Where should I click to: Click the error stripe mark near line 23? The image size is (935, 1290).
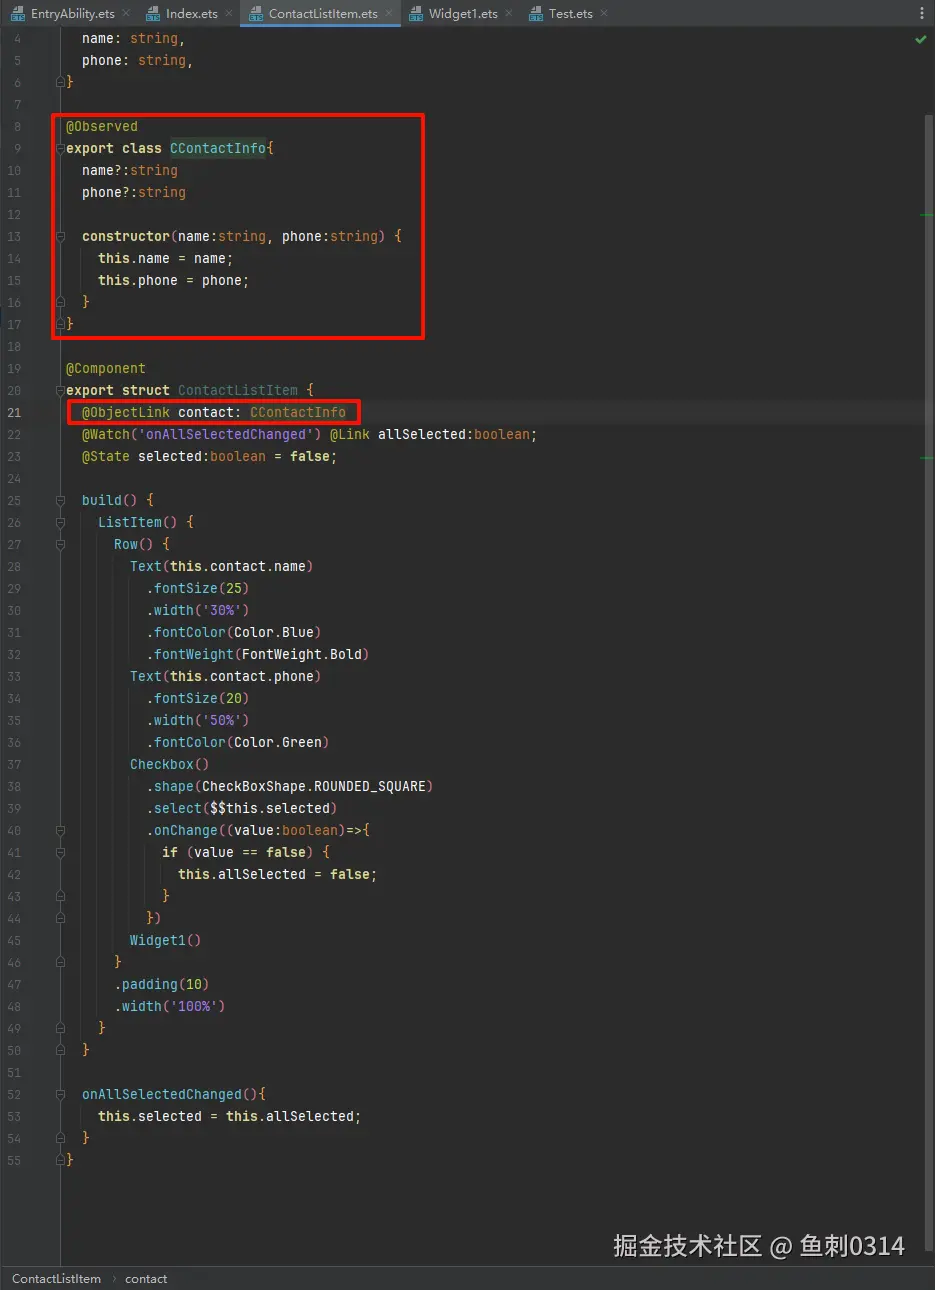926,457
